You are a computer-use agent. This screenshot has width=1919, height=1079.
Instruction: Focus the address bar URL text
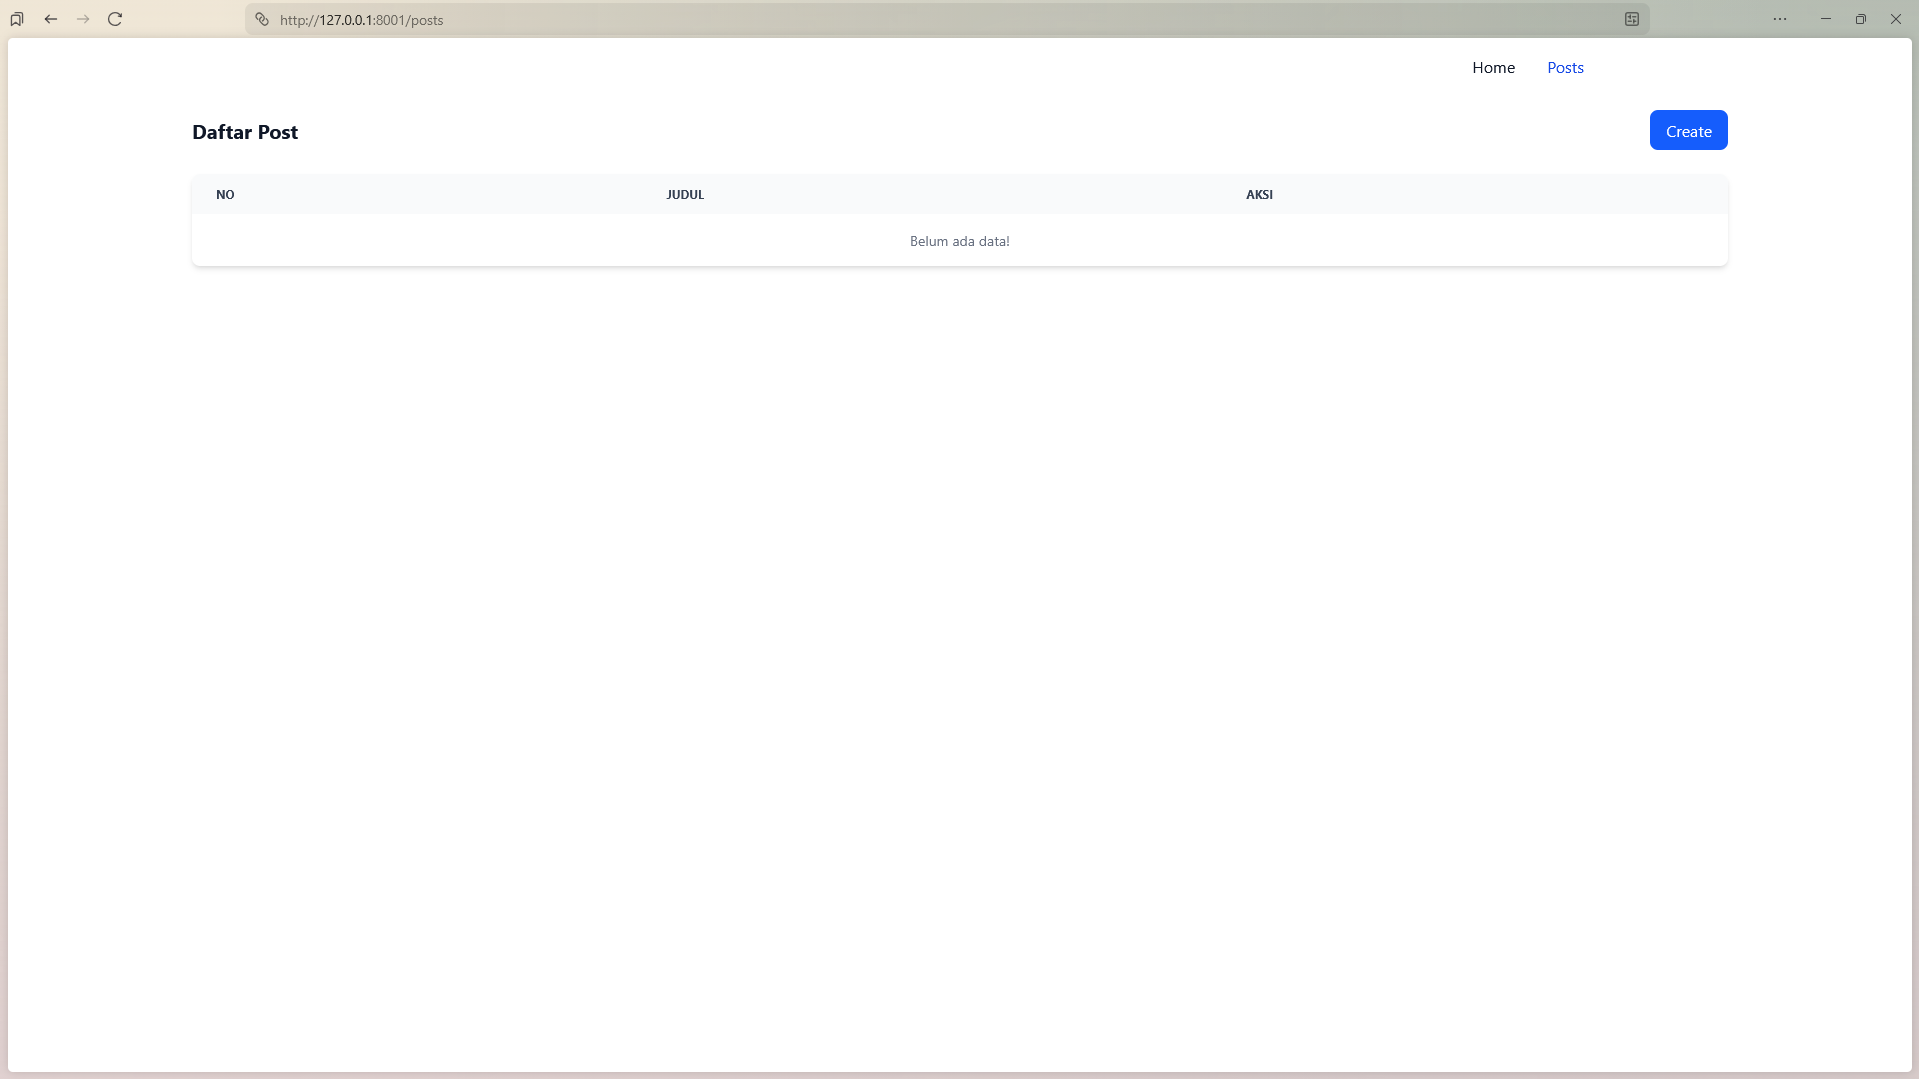361,20
